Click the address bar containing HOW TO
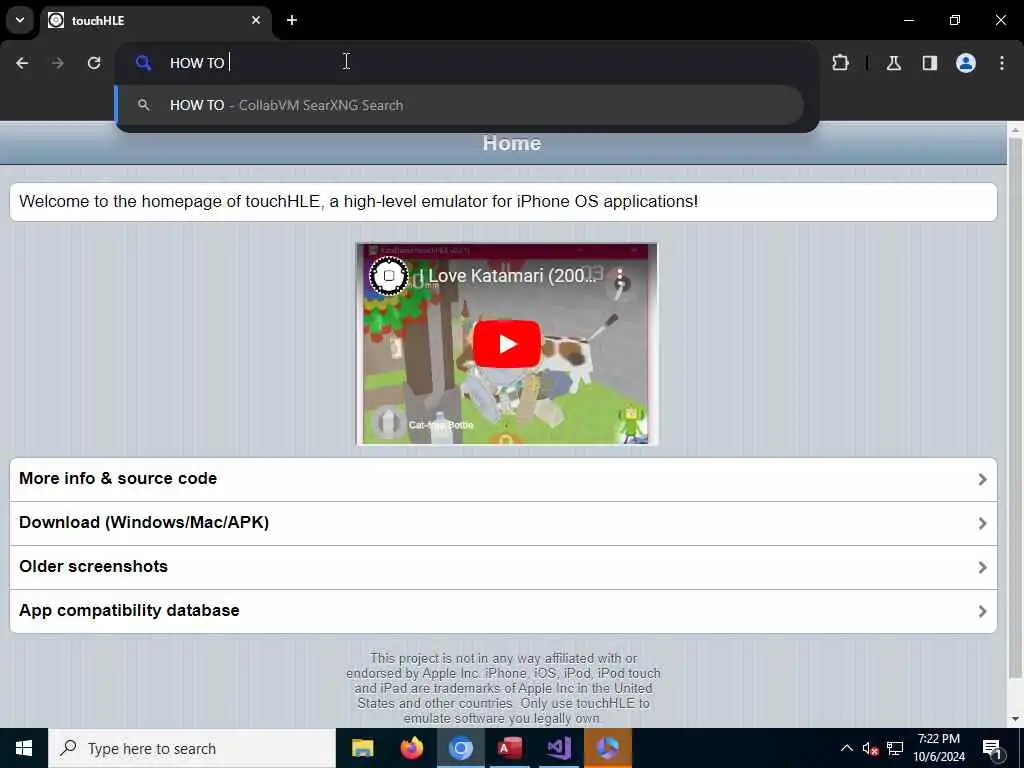 [x=467, y=63]
